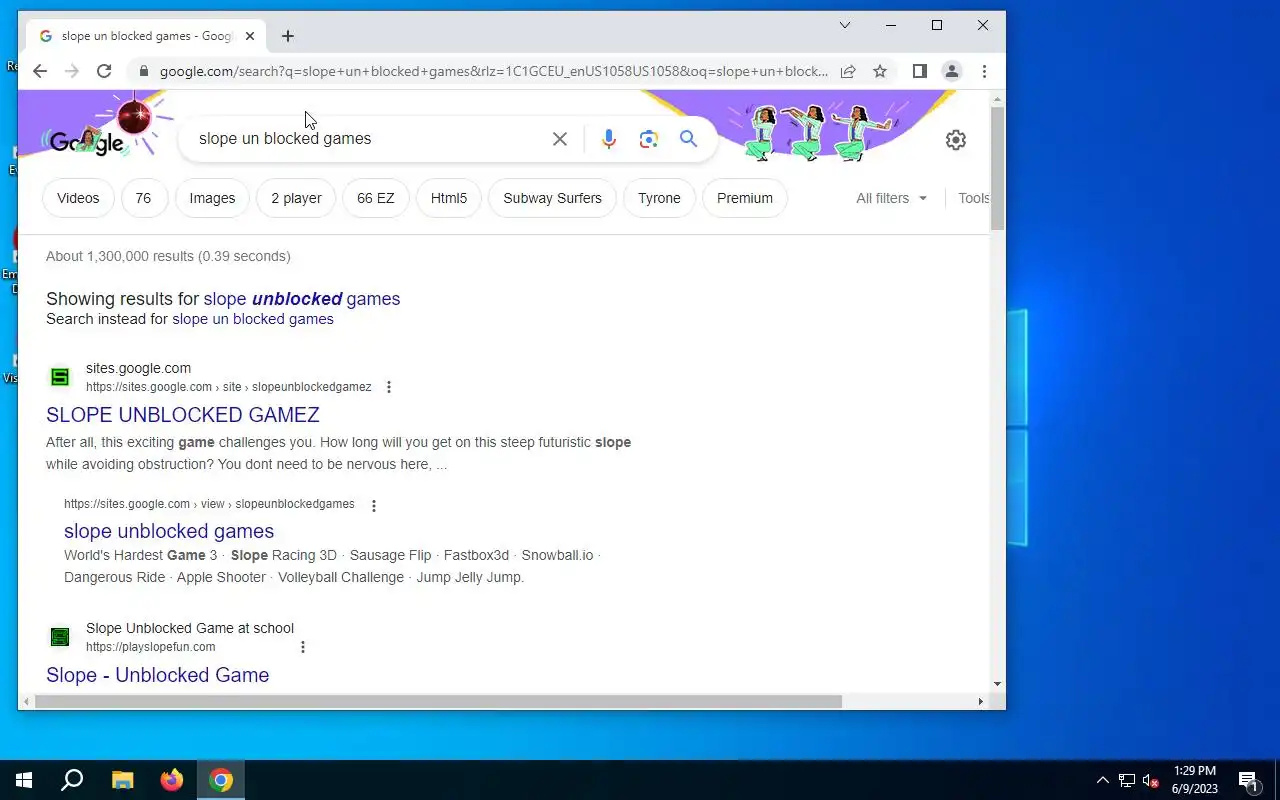1280x800 pixels.
Task: Open the taskbar clock showing 1:29 PM
Action: click(x=1195, y=780)
